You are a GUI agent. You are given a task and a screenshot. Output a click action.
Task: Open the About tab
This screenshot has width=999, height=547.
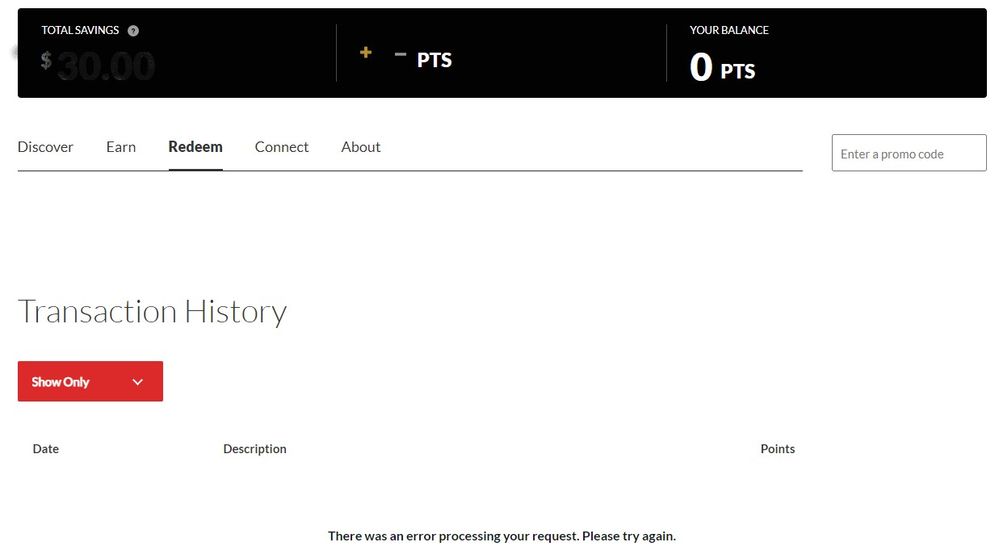click(361, 147)
